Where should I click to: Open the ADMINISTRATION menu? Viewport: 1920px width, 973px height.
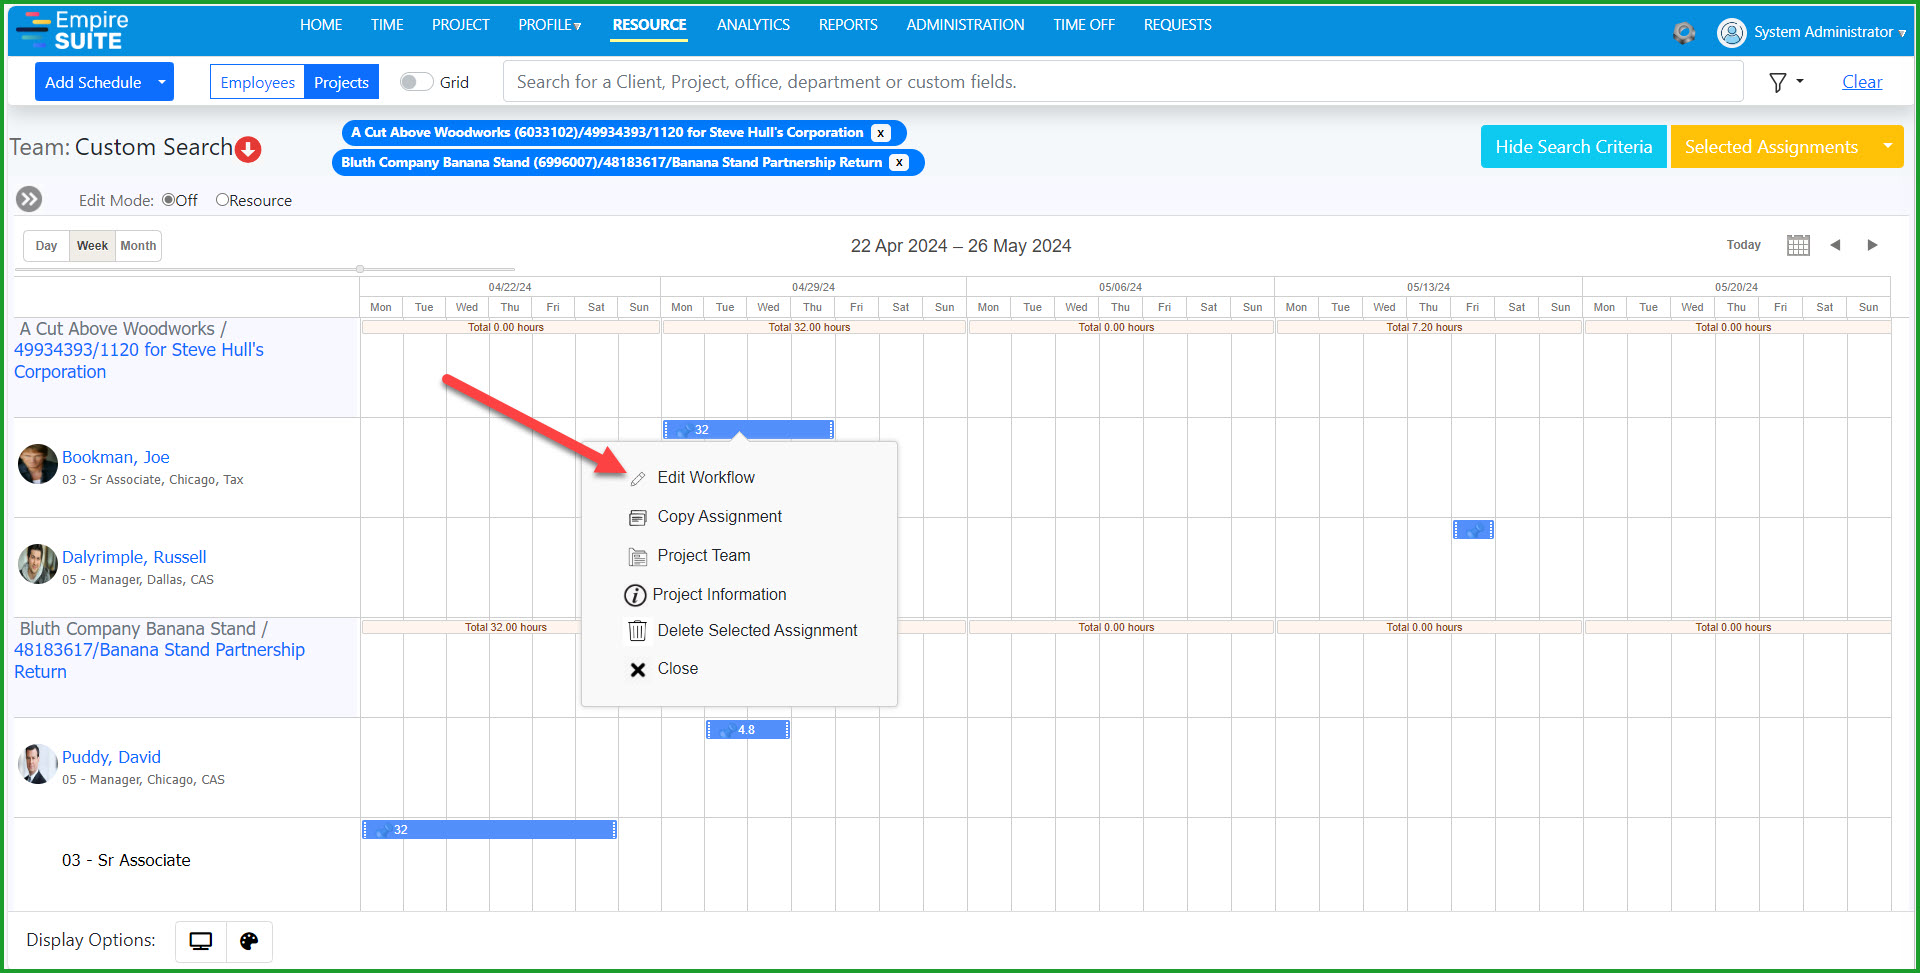coord(965,25)
